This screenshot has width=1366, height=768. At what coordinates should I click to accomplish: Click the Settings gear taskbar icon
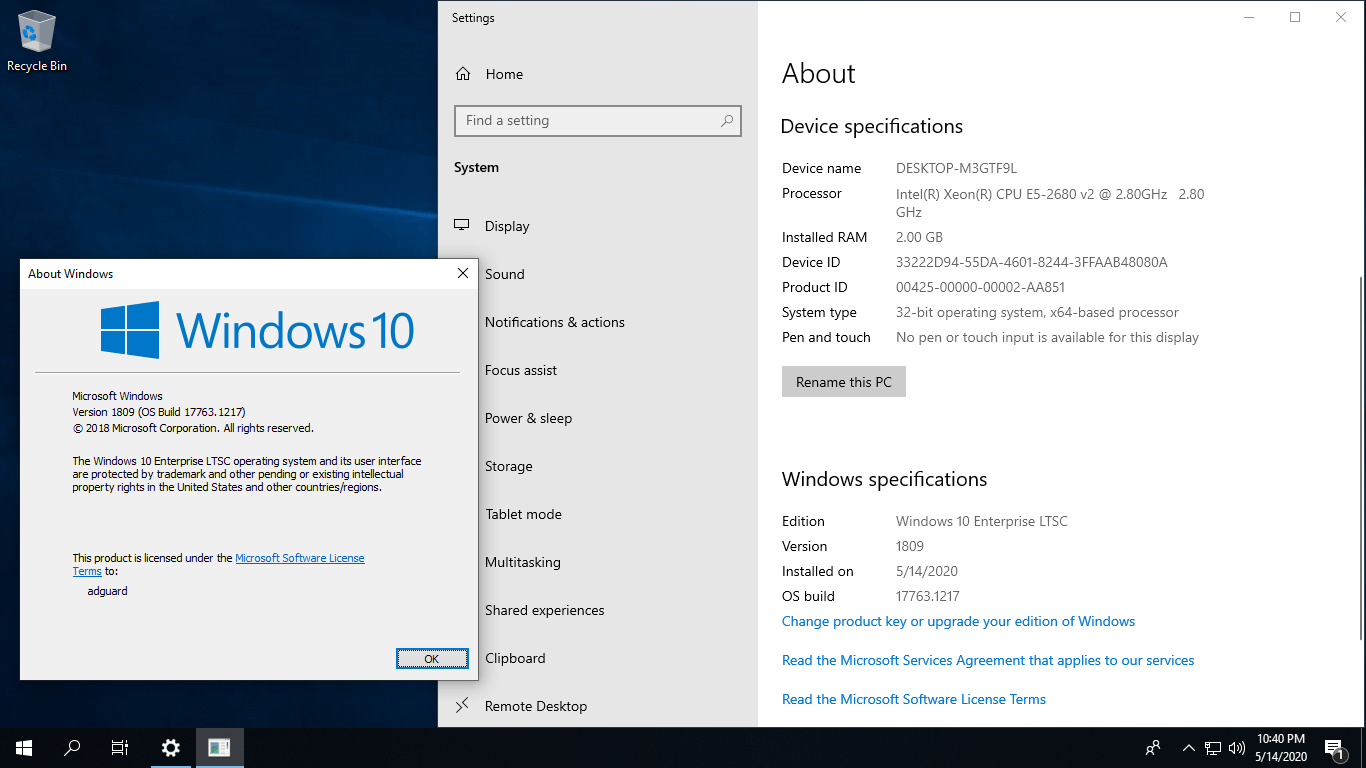click(171, 747)
